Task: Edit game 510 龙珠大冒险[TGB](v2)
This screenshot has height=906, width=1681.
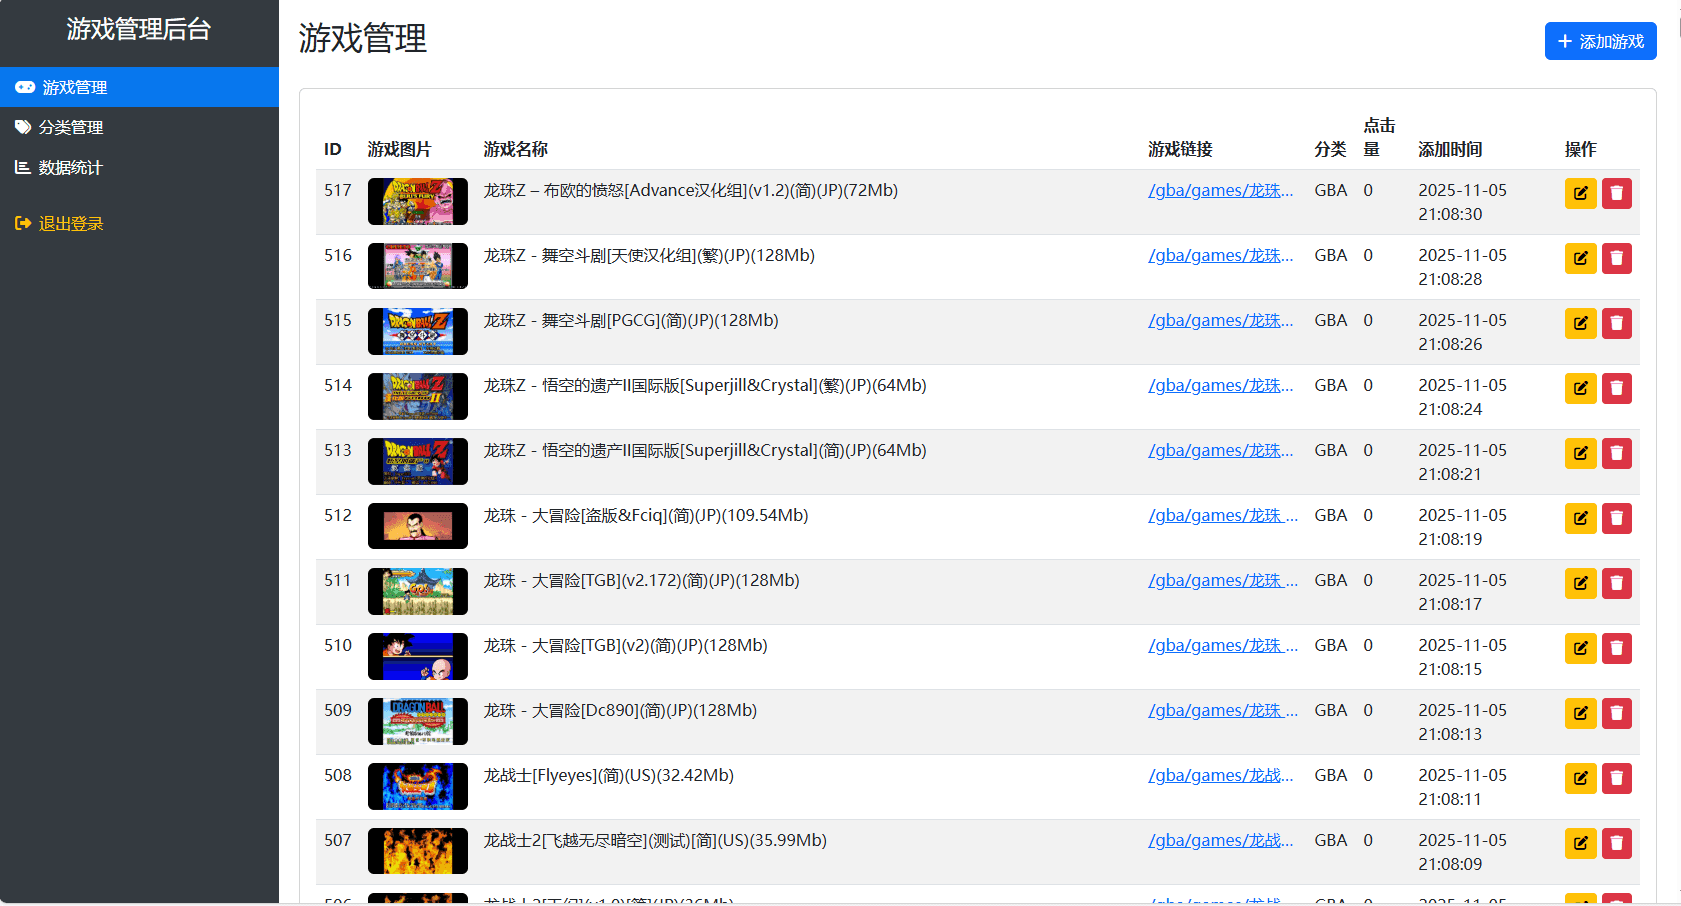Action: [1580, 648]
